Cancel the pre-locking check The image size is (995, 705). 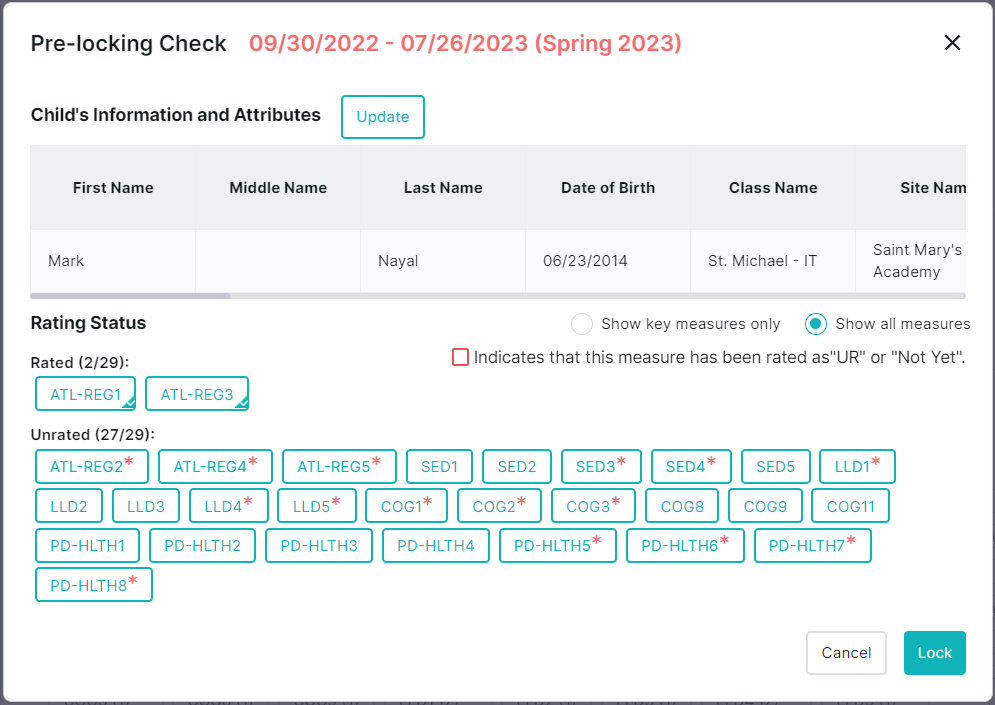[846, 653]
